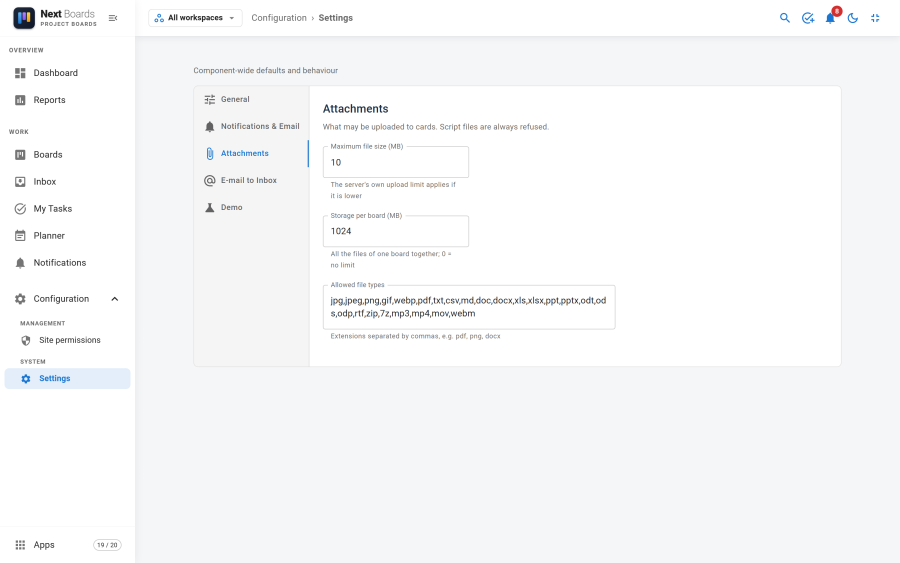Go to Boards in sidebar

pos(68,154)
